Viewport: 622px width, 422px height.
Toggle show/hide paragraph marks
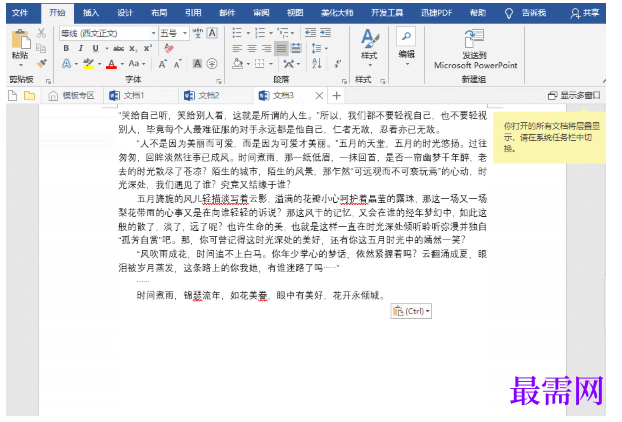pos(338,63)
